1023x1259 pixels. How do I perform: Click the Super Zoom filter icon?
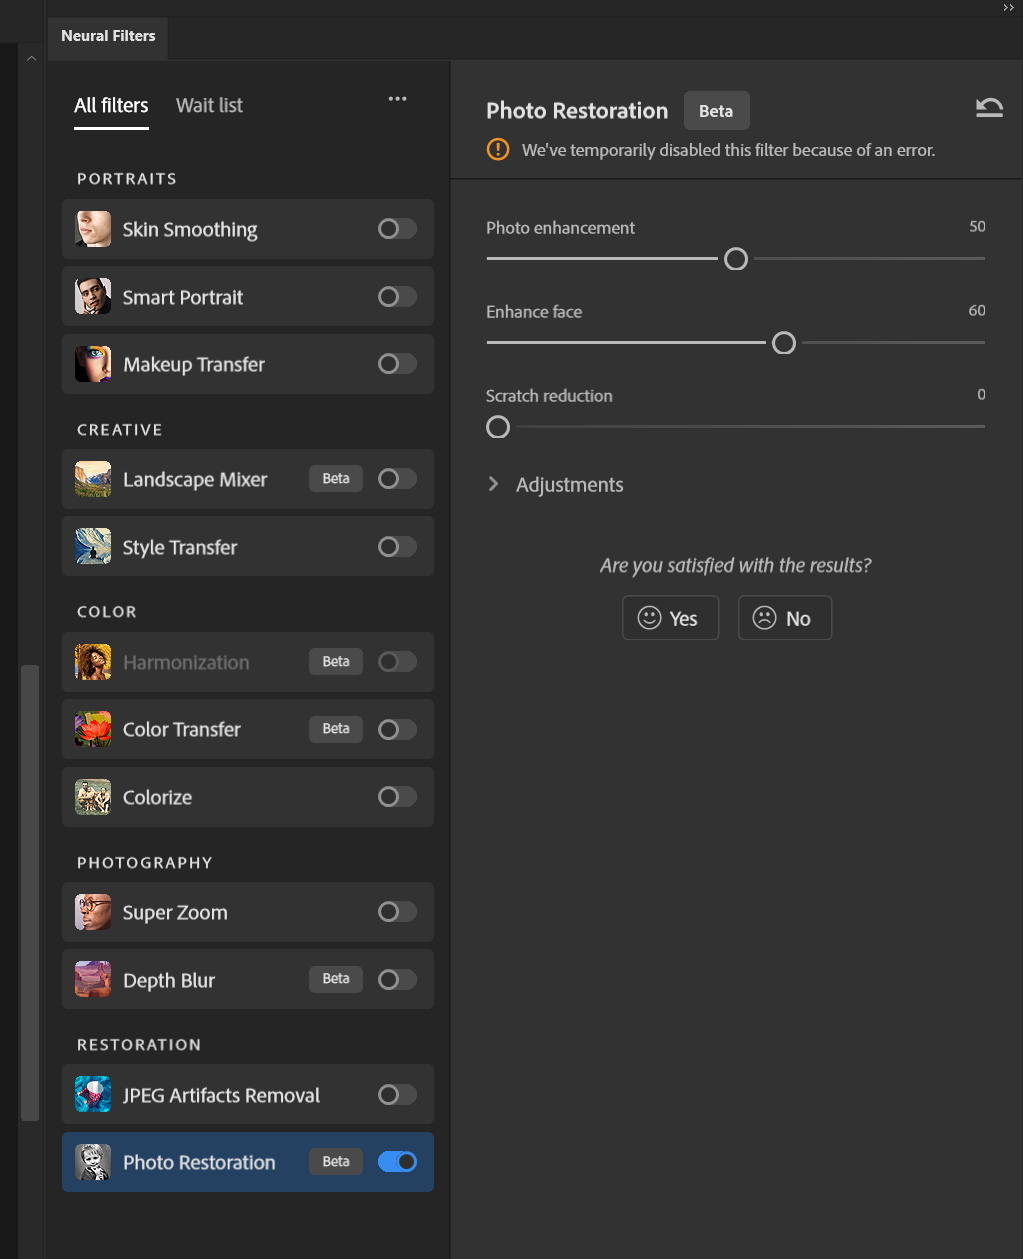coord(93,912)
